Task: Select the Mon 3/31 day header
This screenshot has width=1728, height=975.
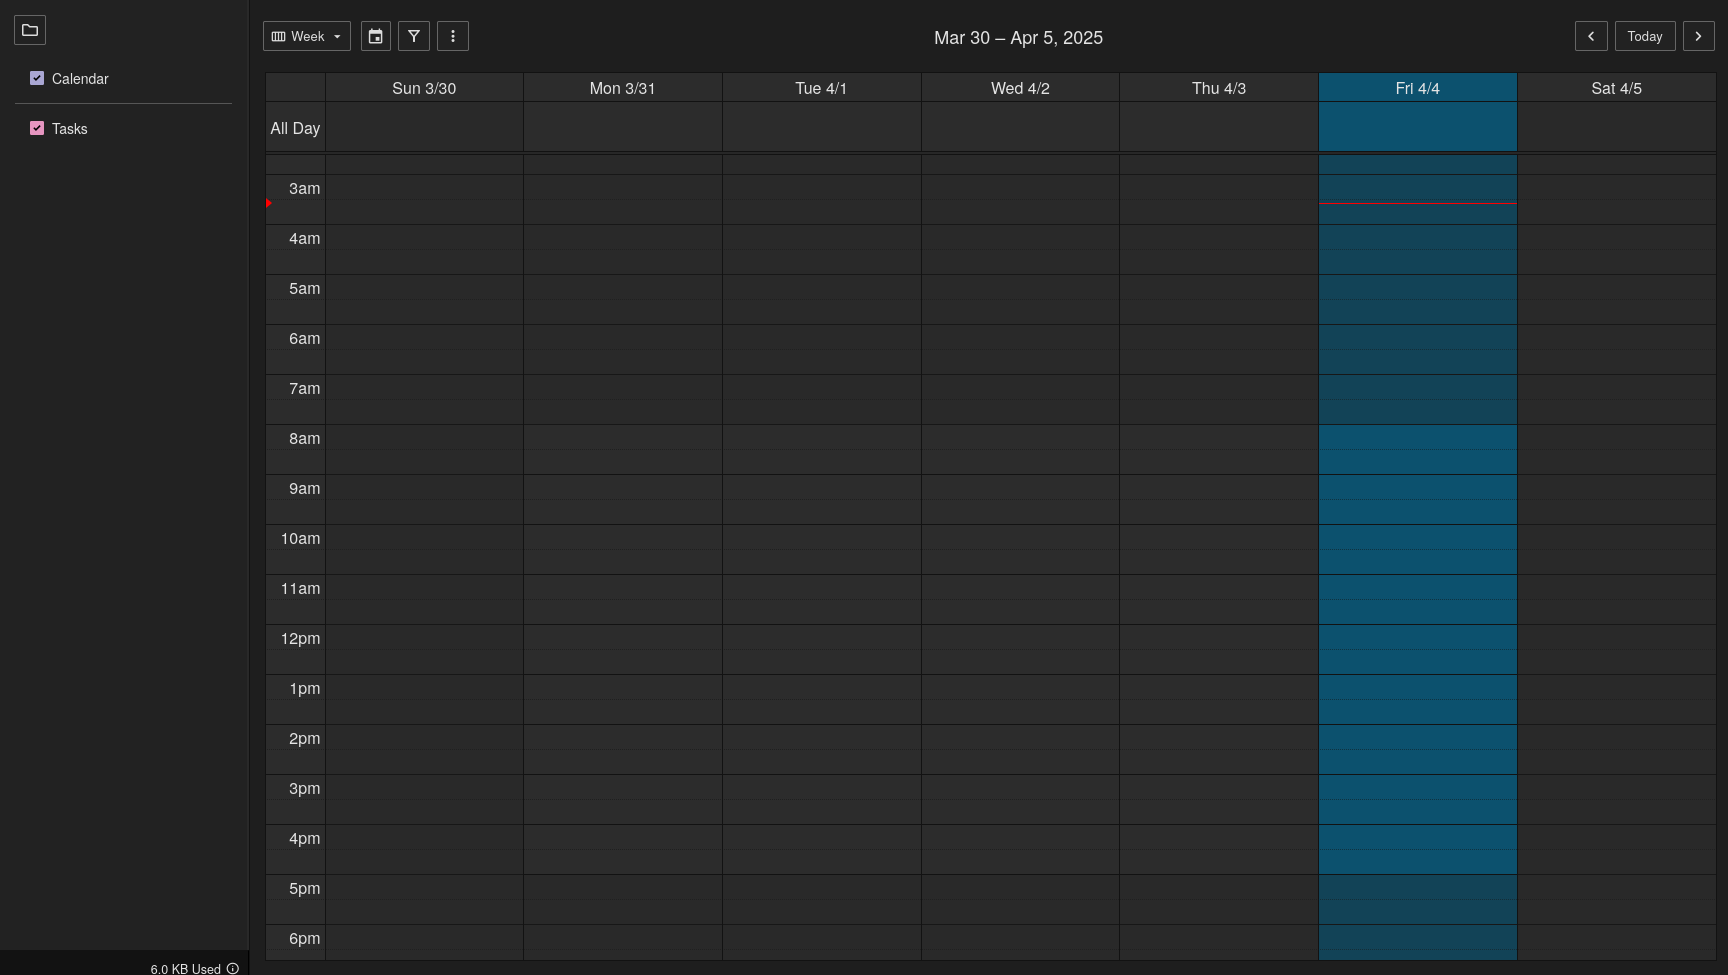Action: (x=622, y=88)
